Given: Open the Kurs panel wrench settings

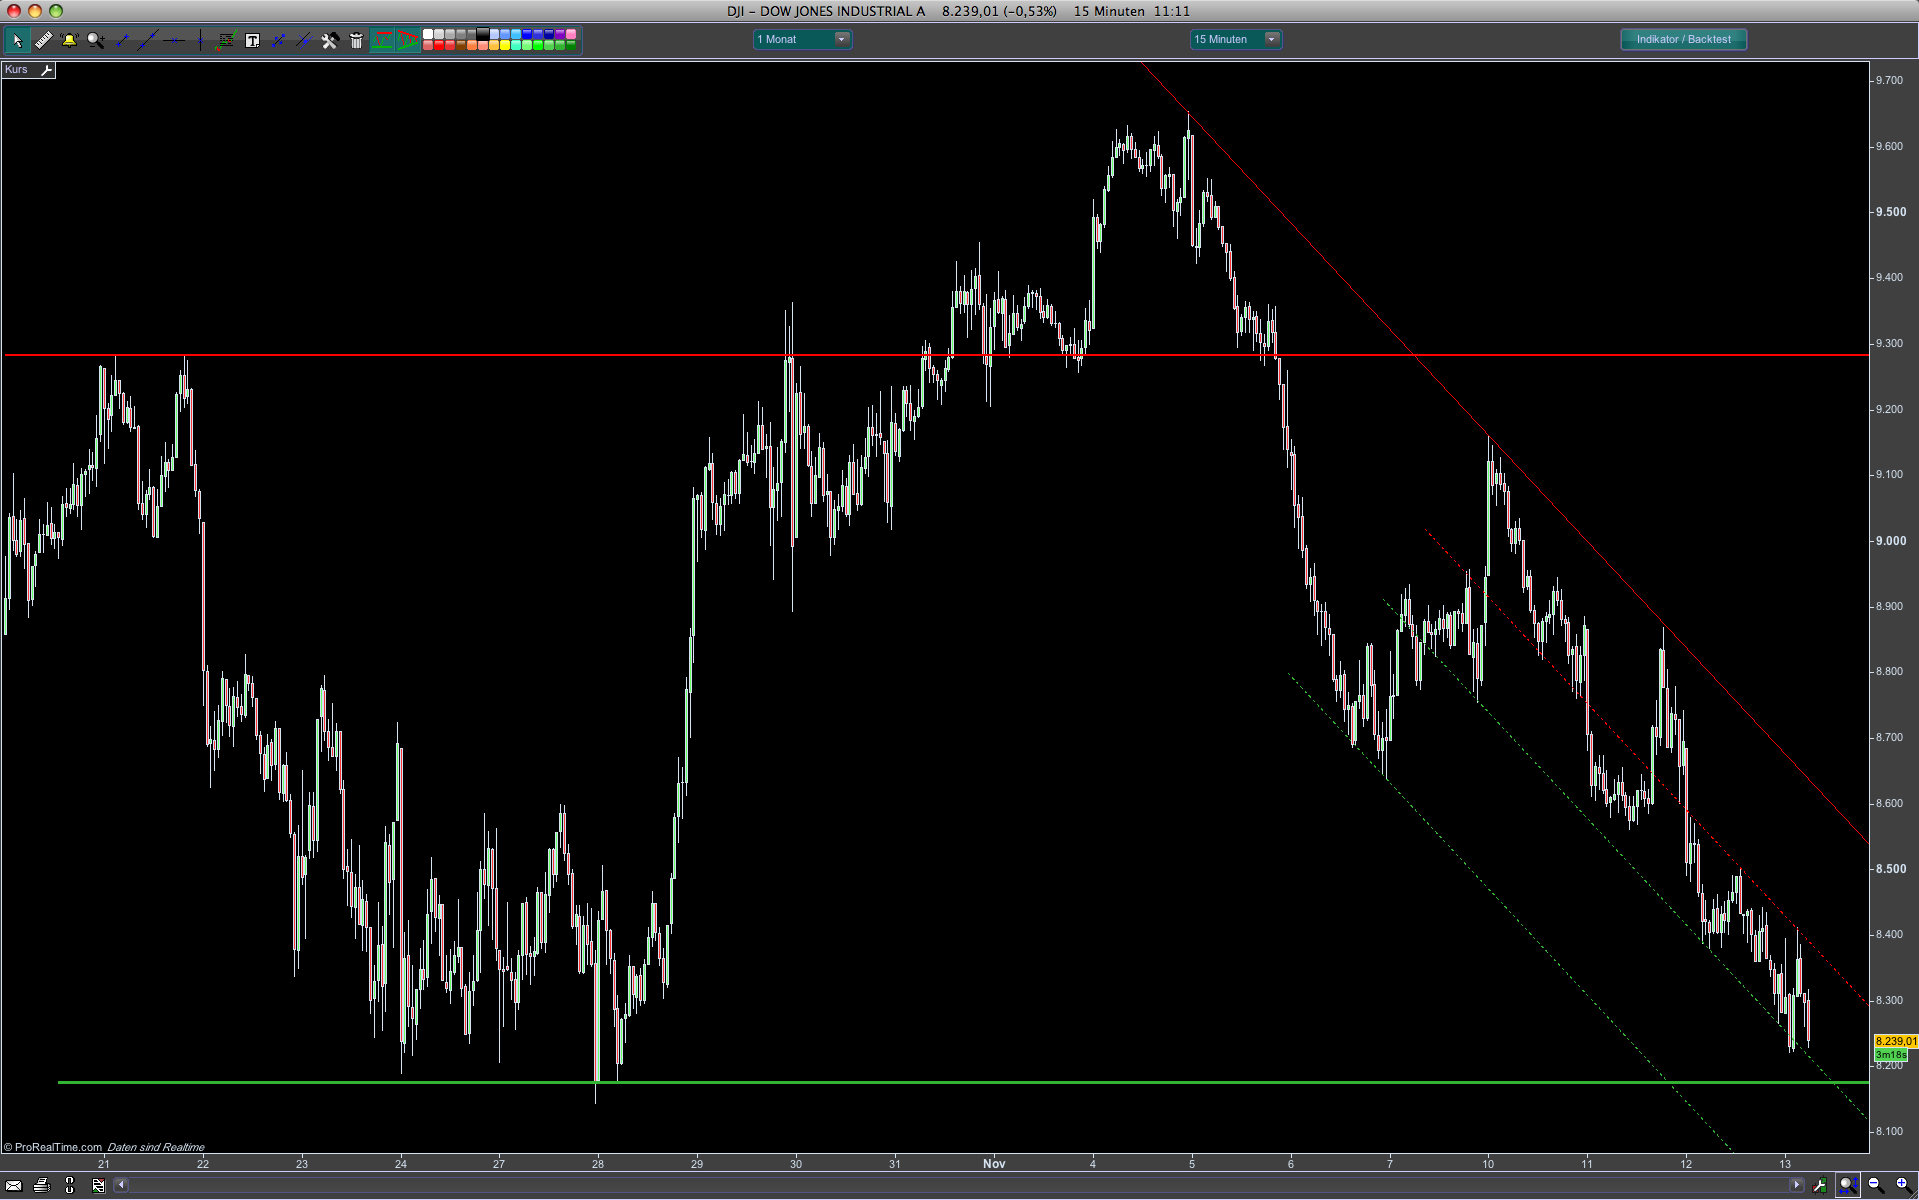Looking at the screenshot, I should pos(46,70).
